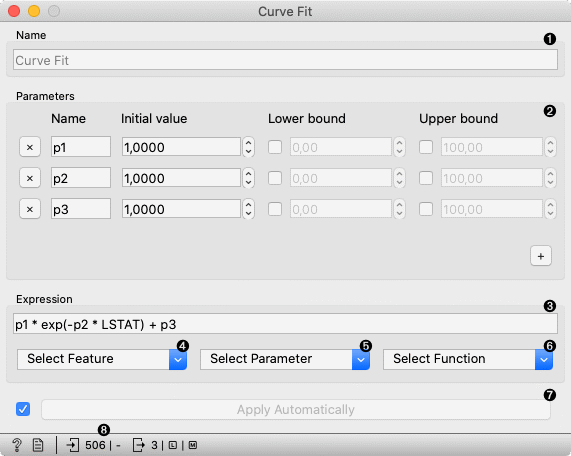571x456 pixels.
Task: Click the input data arrow icon
Action: 73,445
